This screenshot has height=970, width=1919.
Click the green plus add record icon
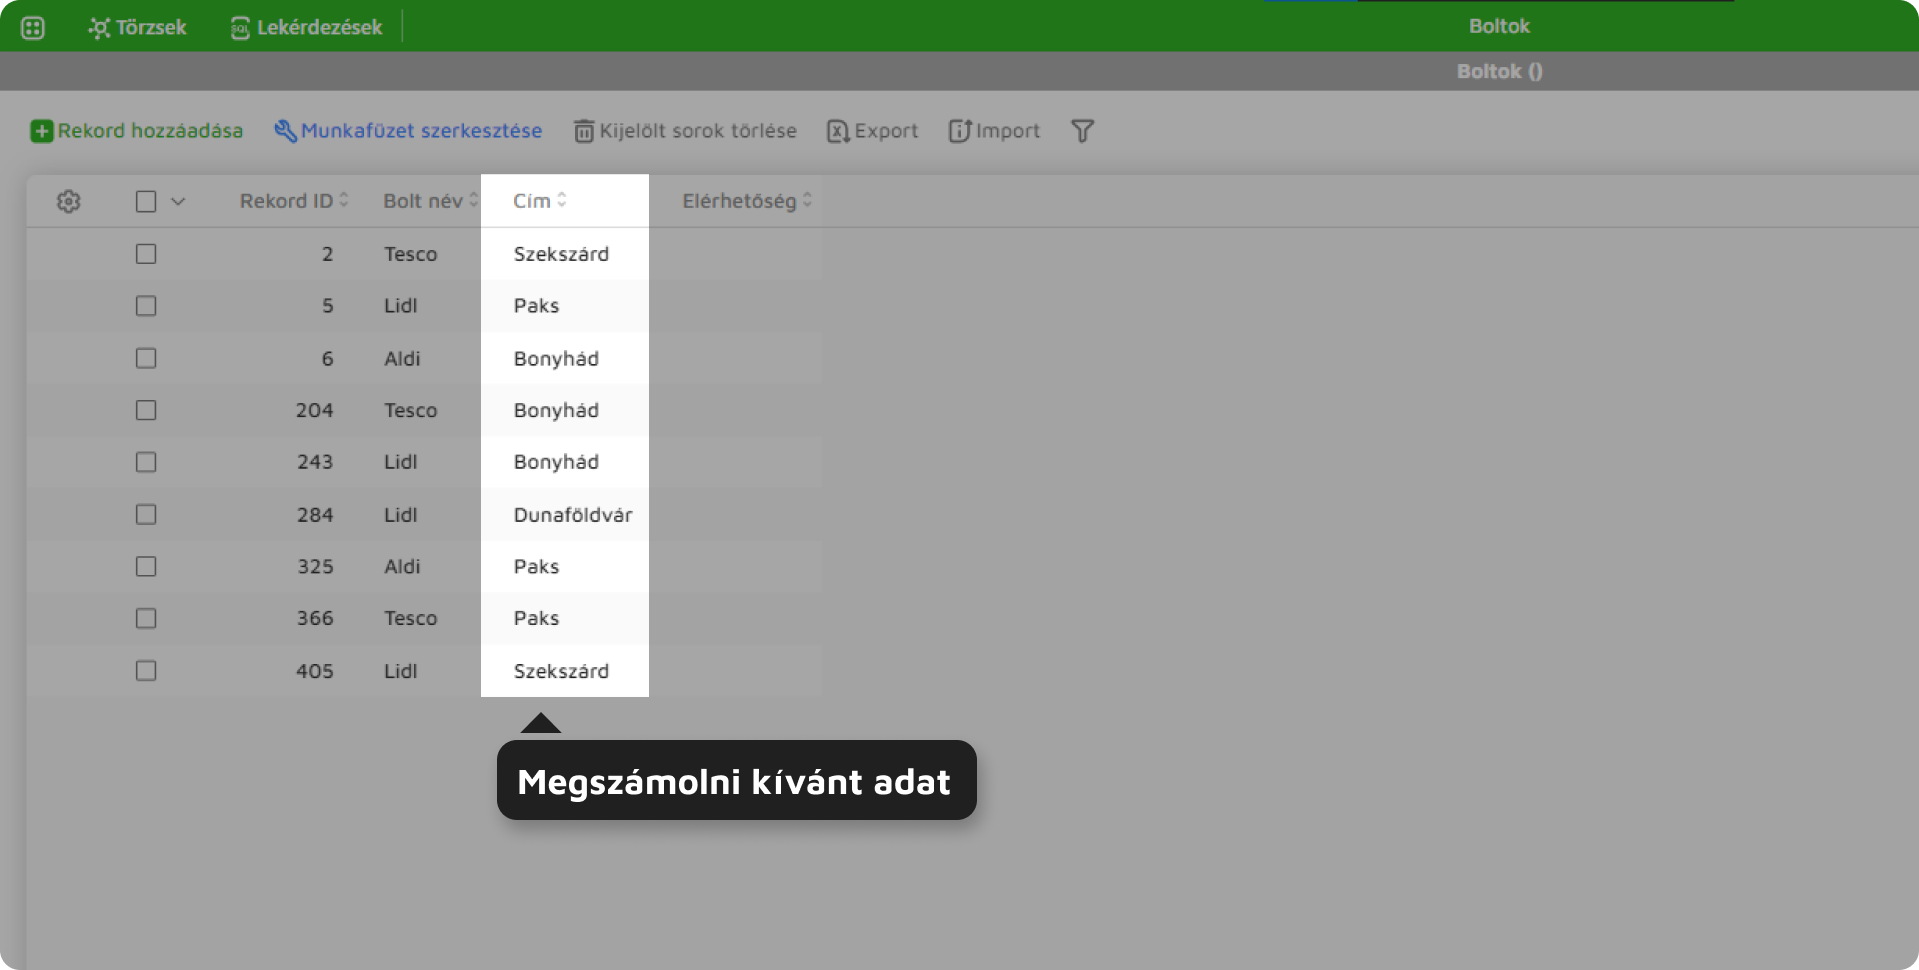coord(42,131)
